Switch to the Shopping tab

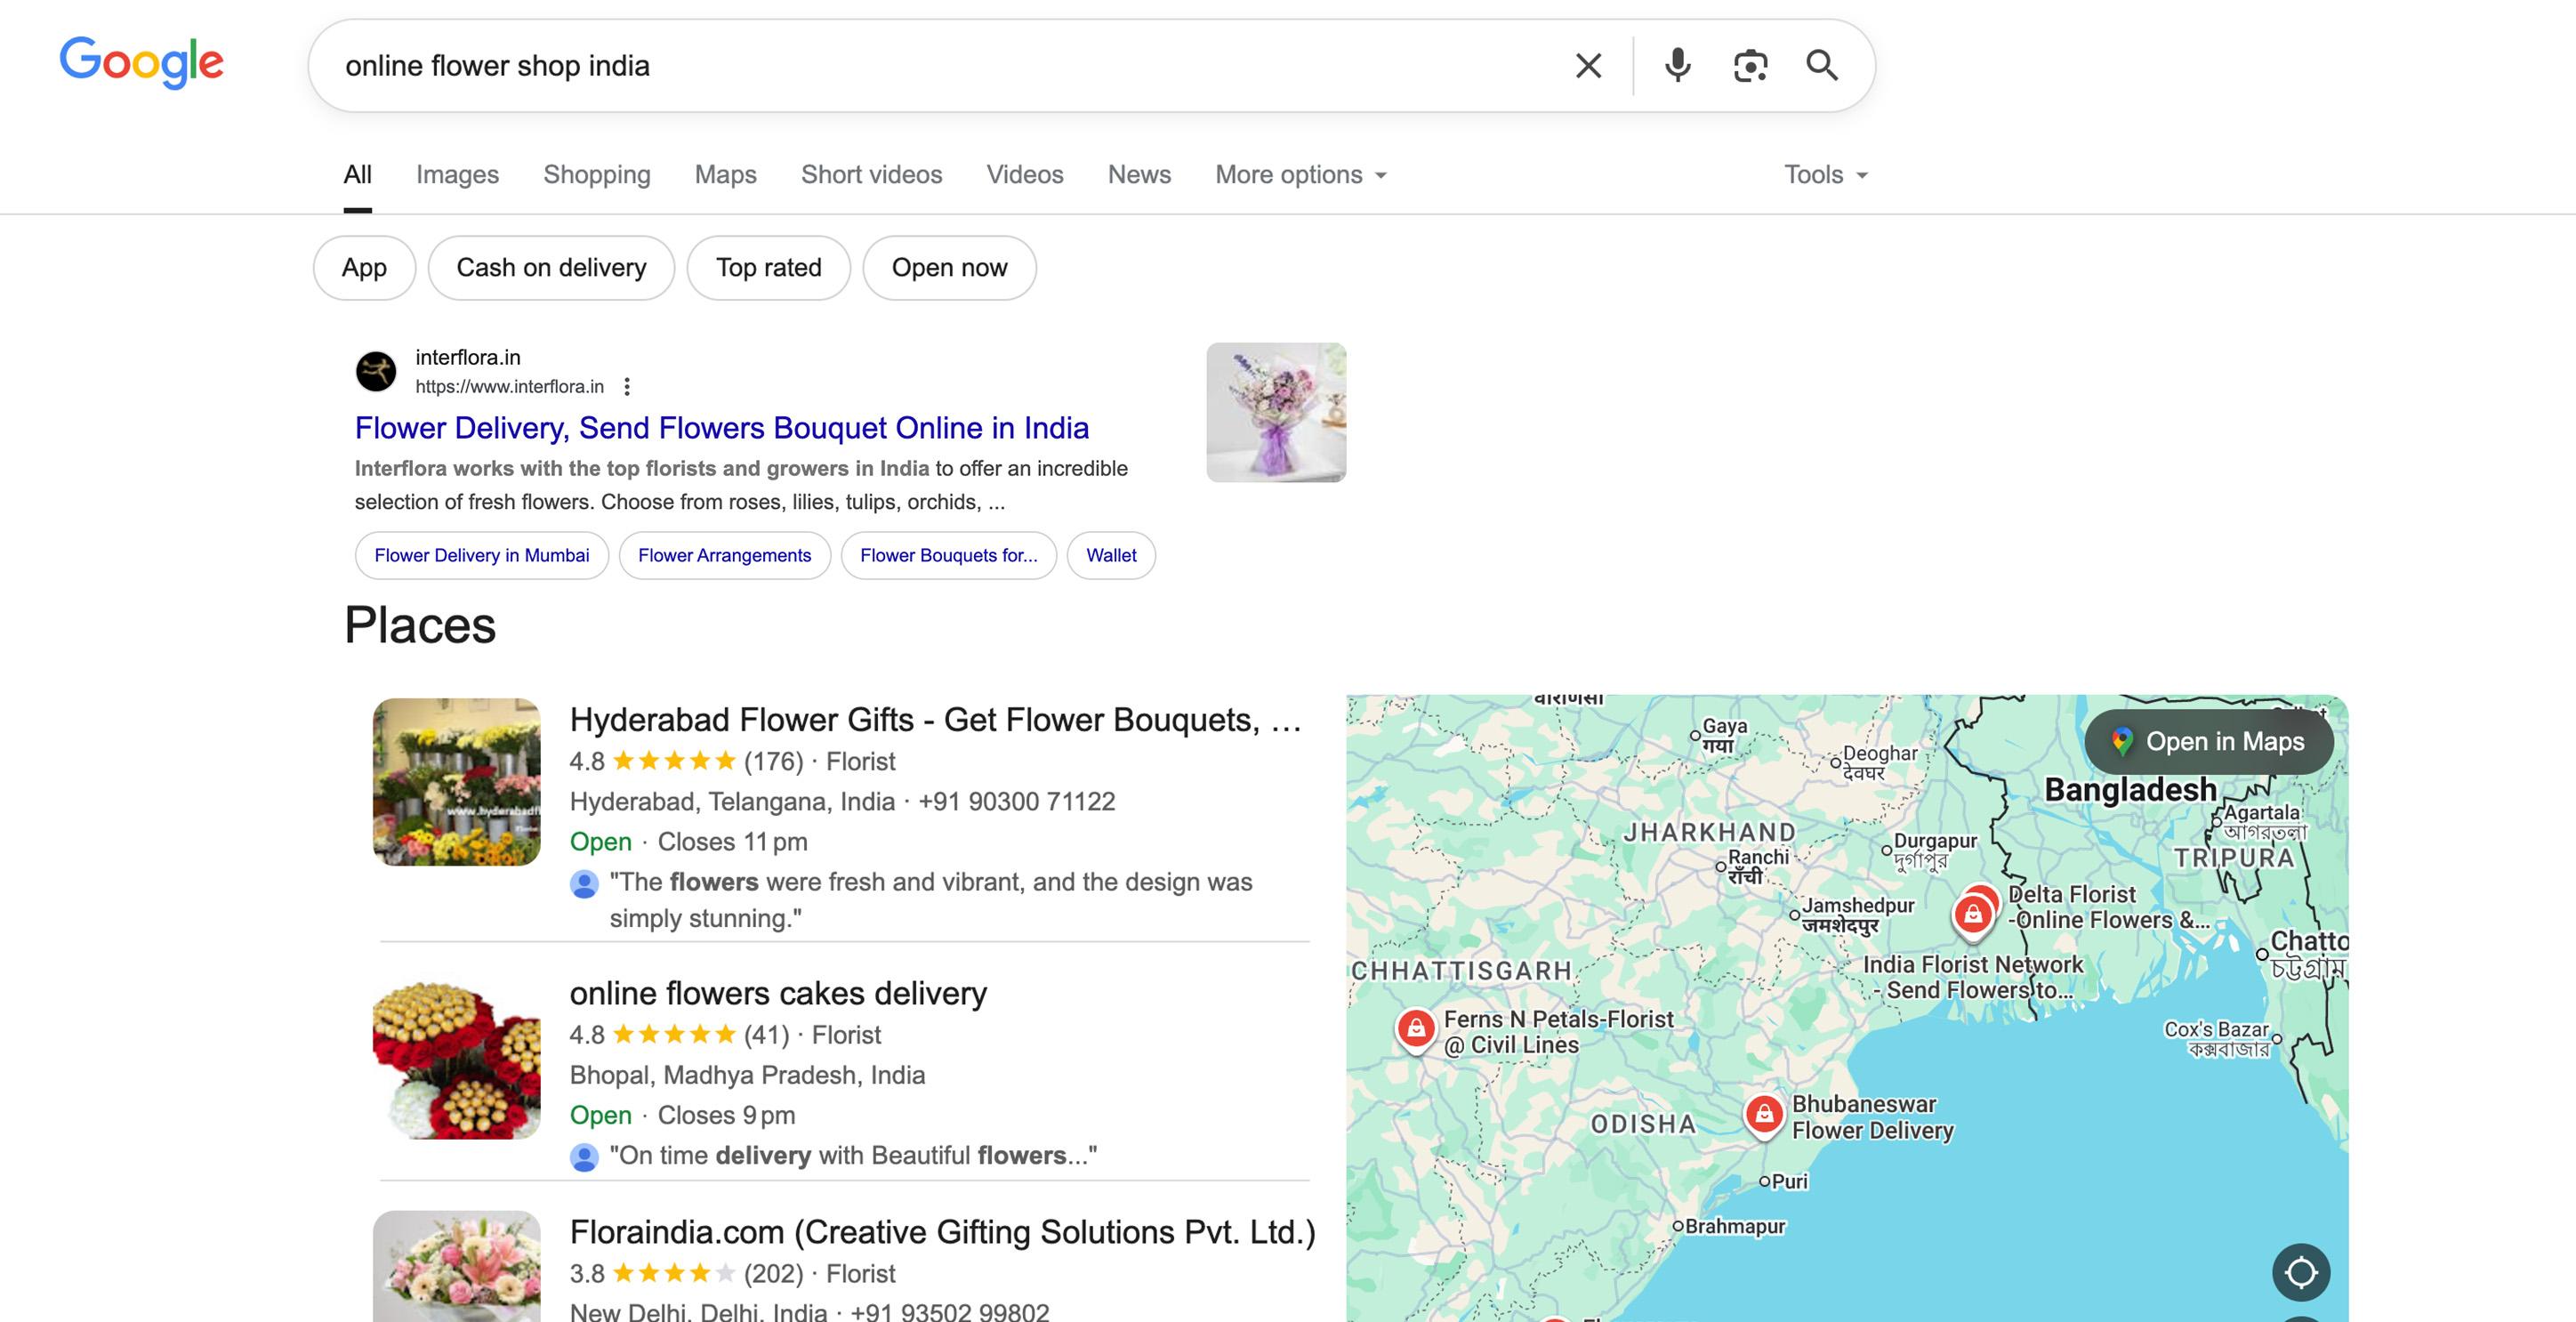[x=597, y=175]
